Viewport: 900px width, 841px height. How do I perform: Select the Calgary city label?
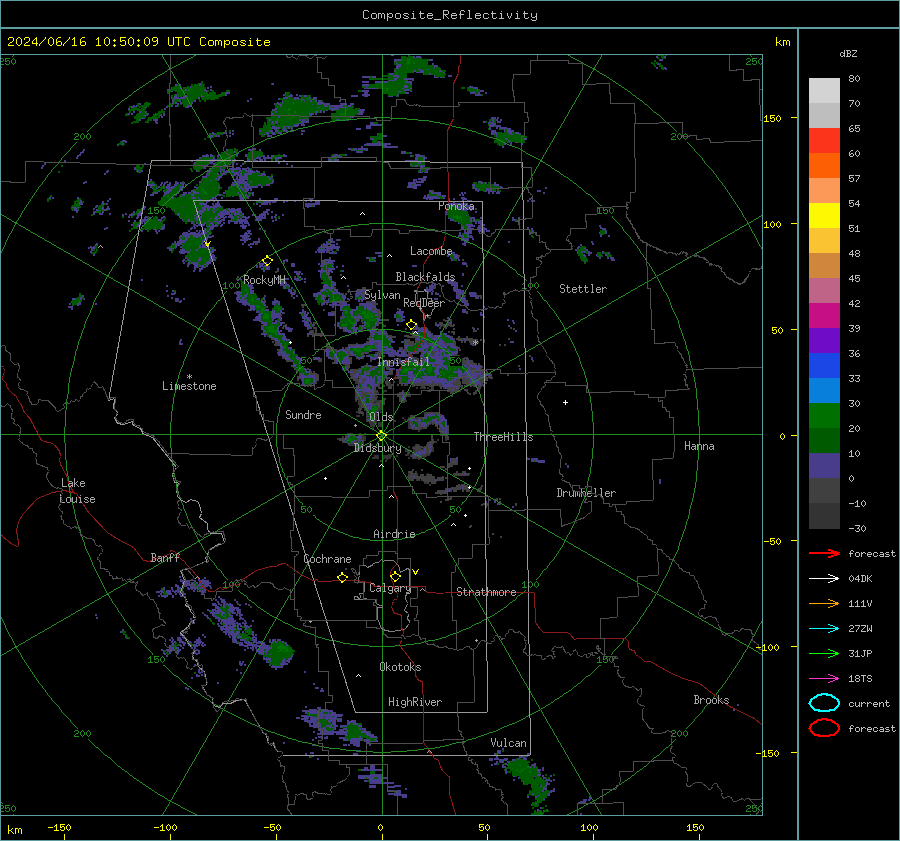pyautogui.click(x=390, y=588)
